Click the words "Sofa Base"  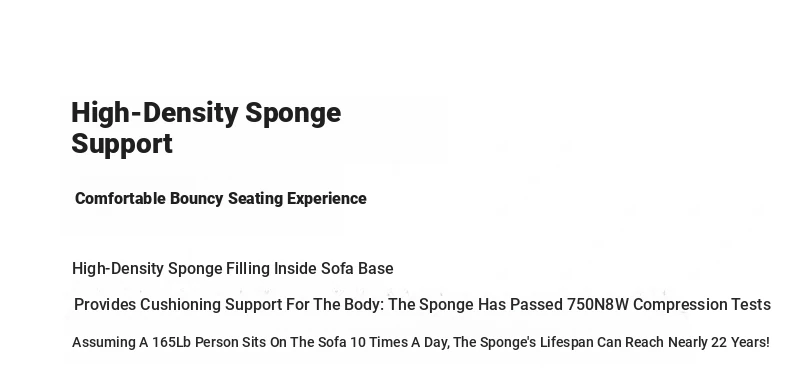(x=357, y=269)
